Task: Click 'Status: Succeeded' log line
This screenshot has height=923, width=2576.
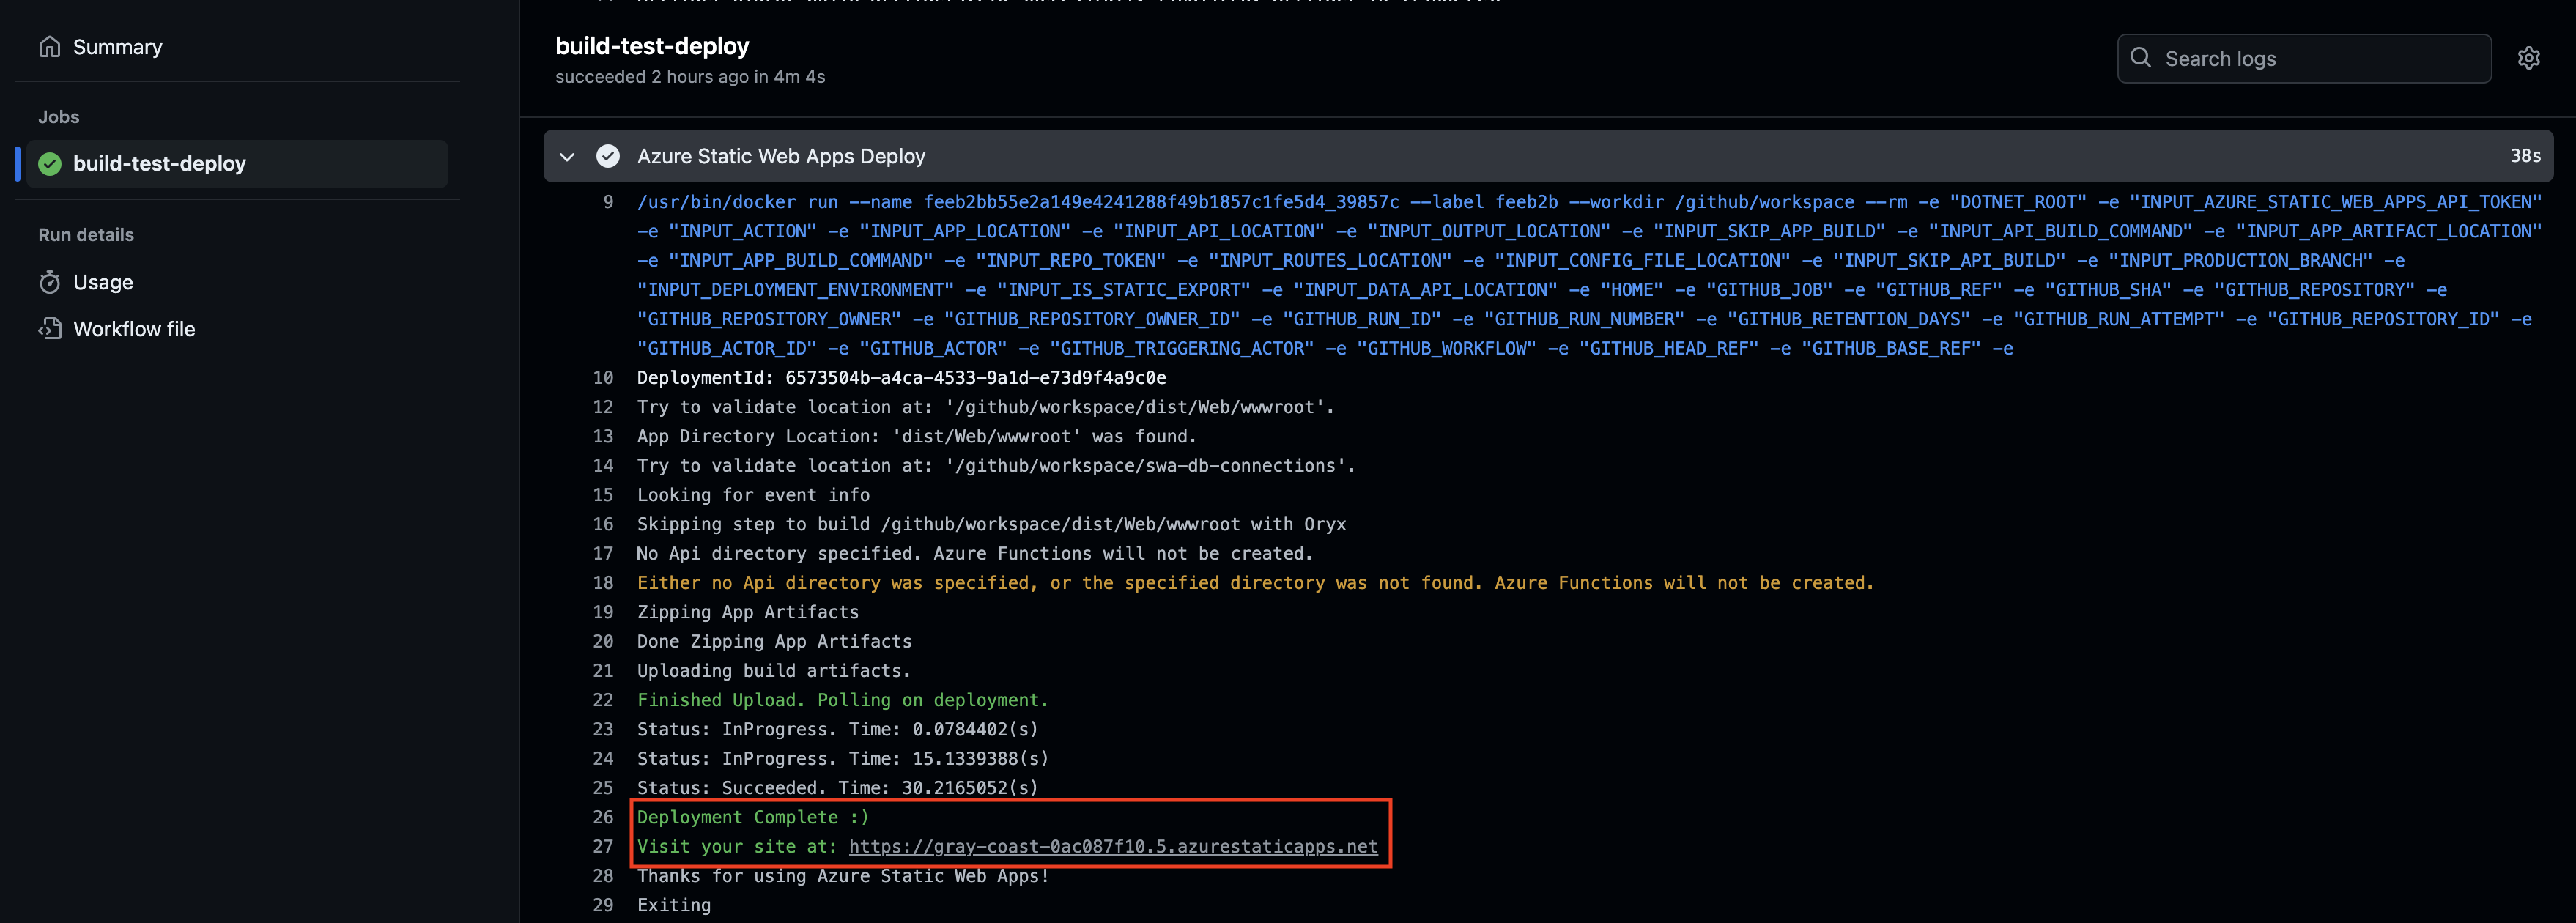Action: [x=838, y=788]
